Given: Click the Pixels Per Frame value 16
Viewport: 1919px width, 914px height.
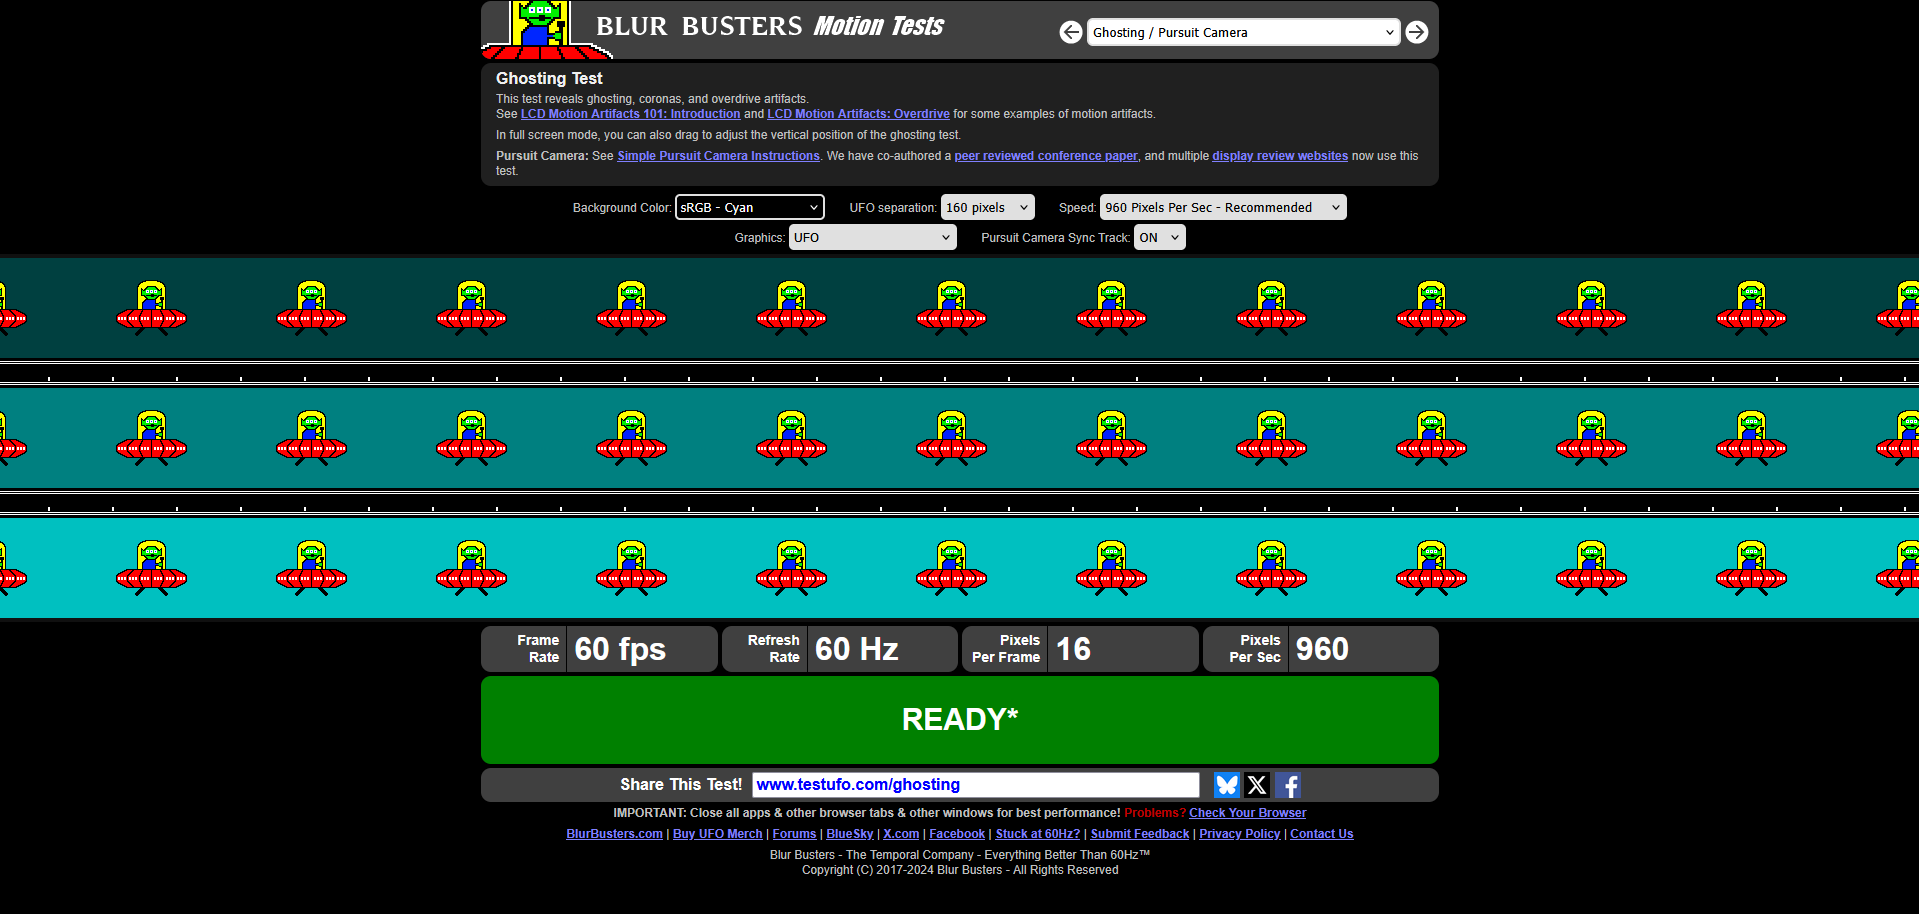Looking at the screenshot, I should 1073,649.
